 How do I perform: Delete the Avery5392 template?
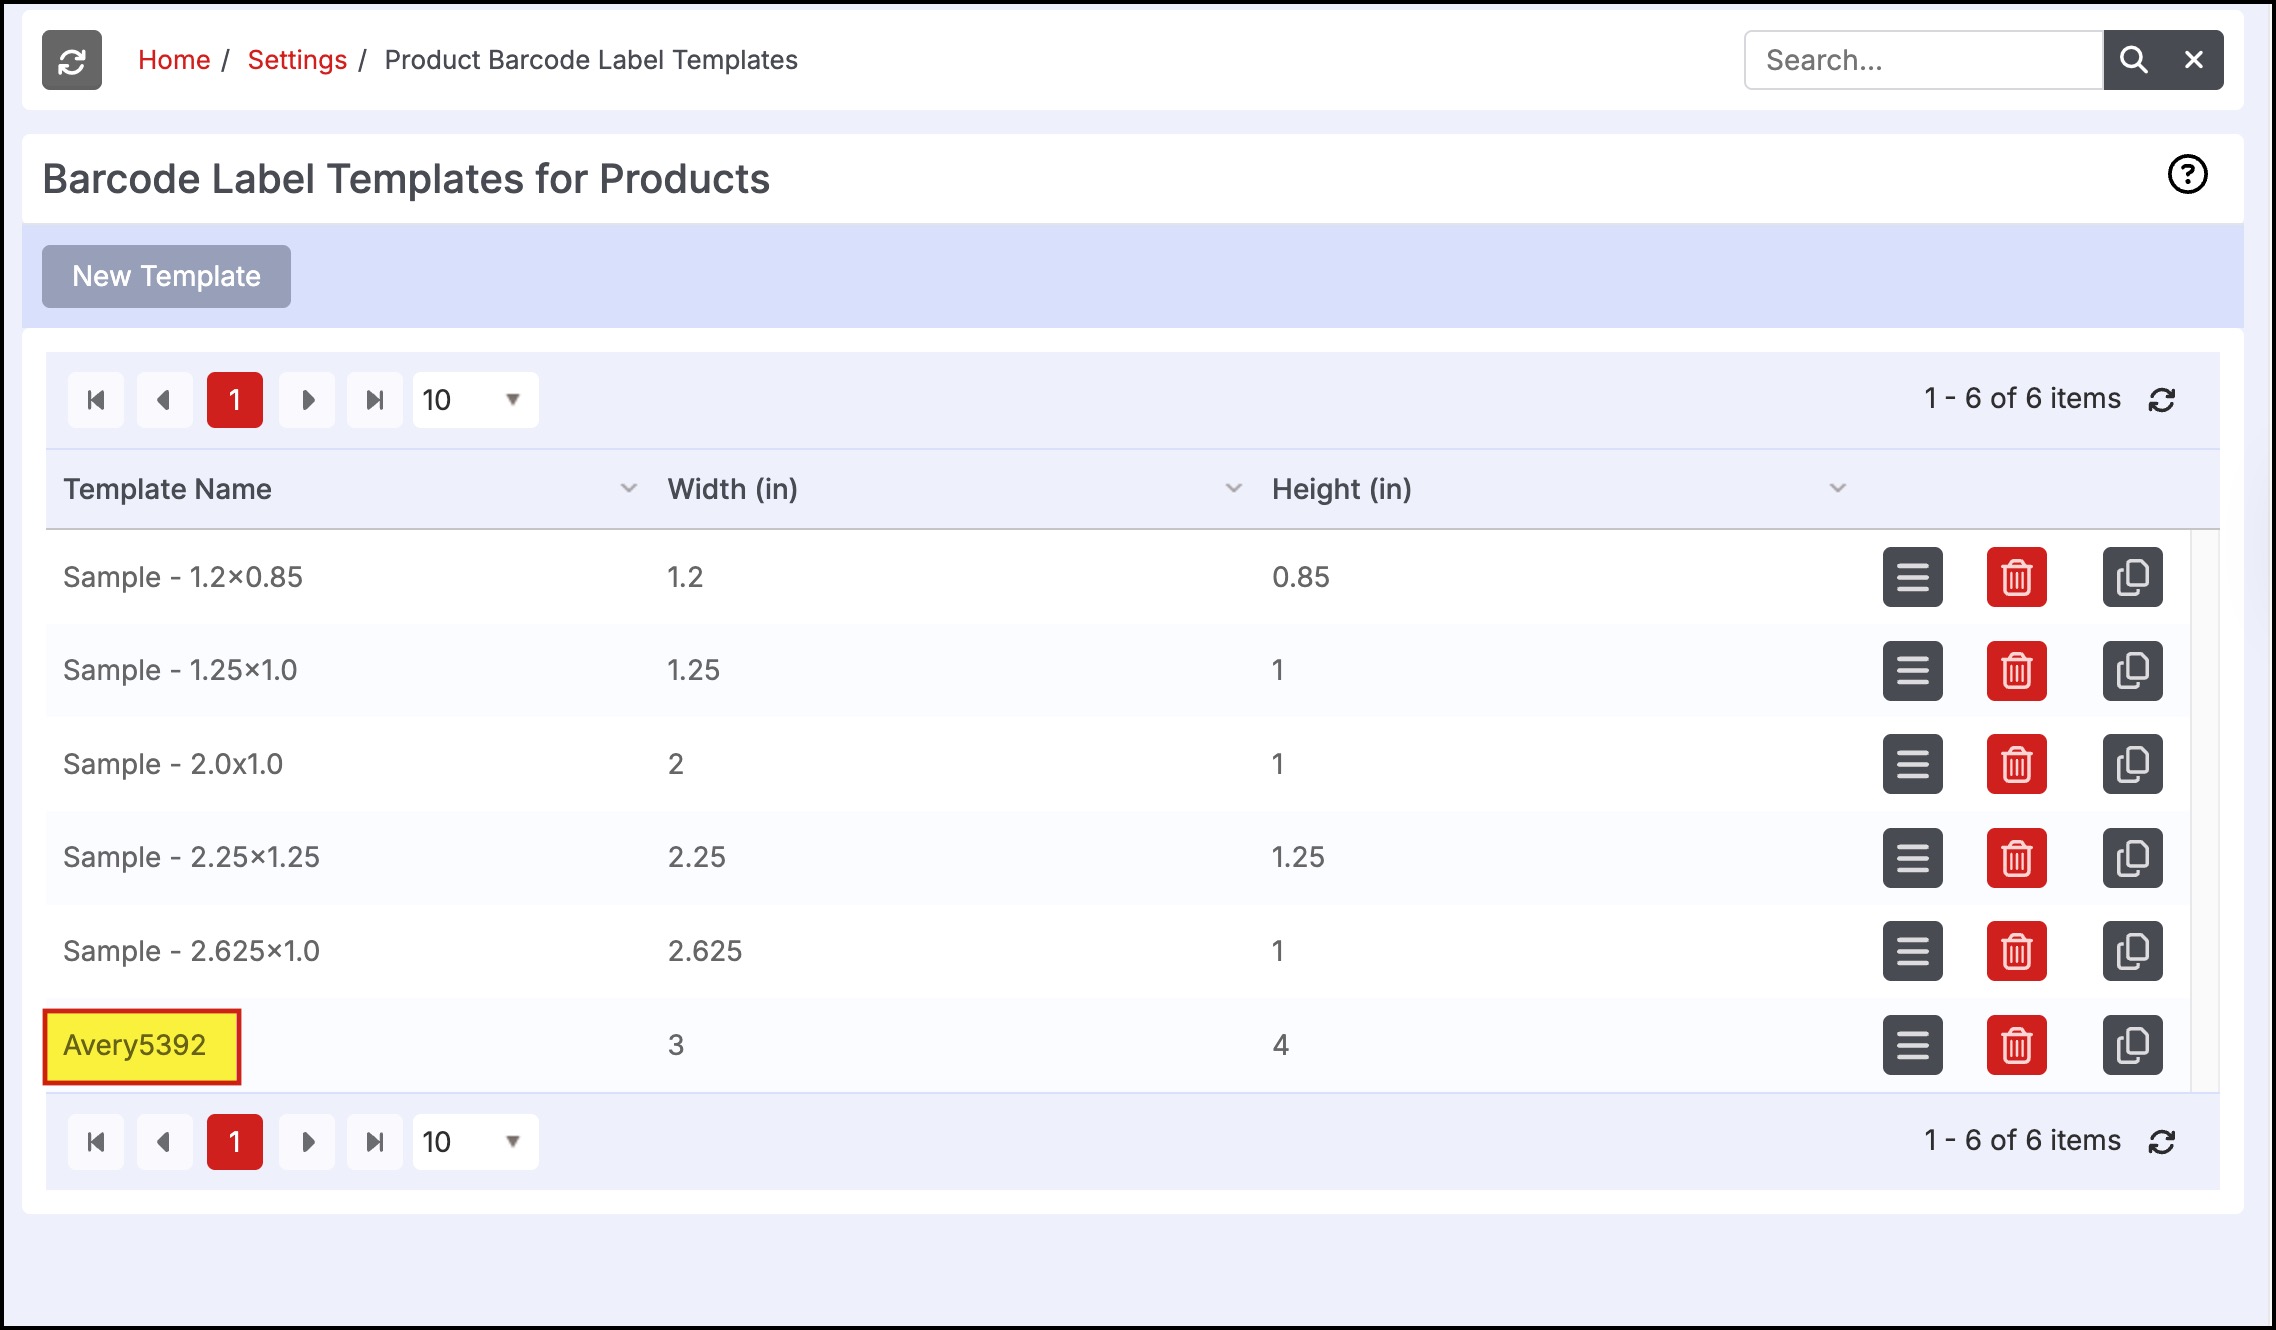2016,1045
